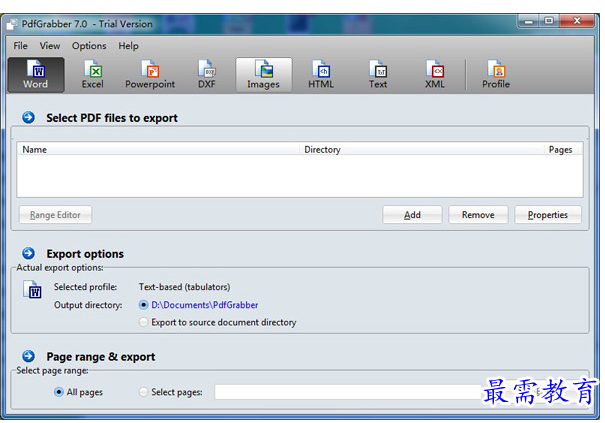
Task: Enable Export to source document directory
Action: (144, 322)
